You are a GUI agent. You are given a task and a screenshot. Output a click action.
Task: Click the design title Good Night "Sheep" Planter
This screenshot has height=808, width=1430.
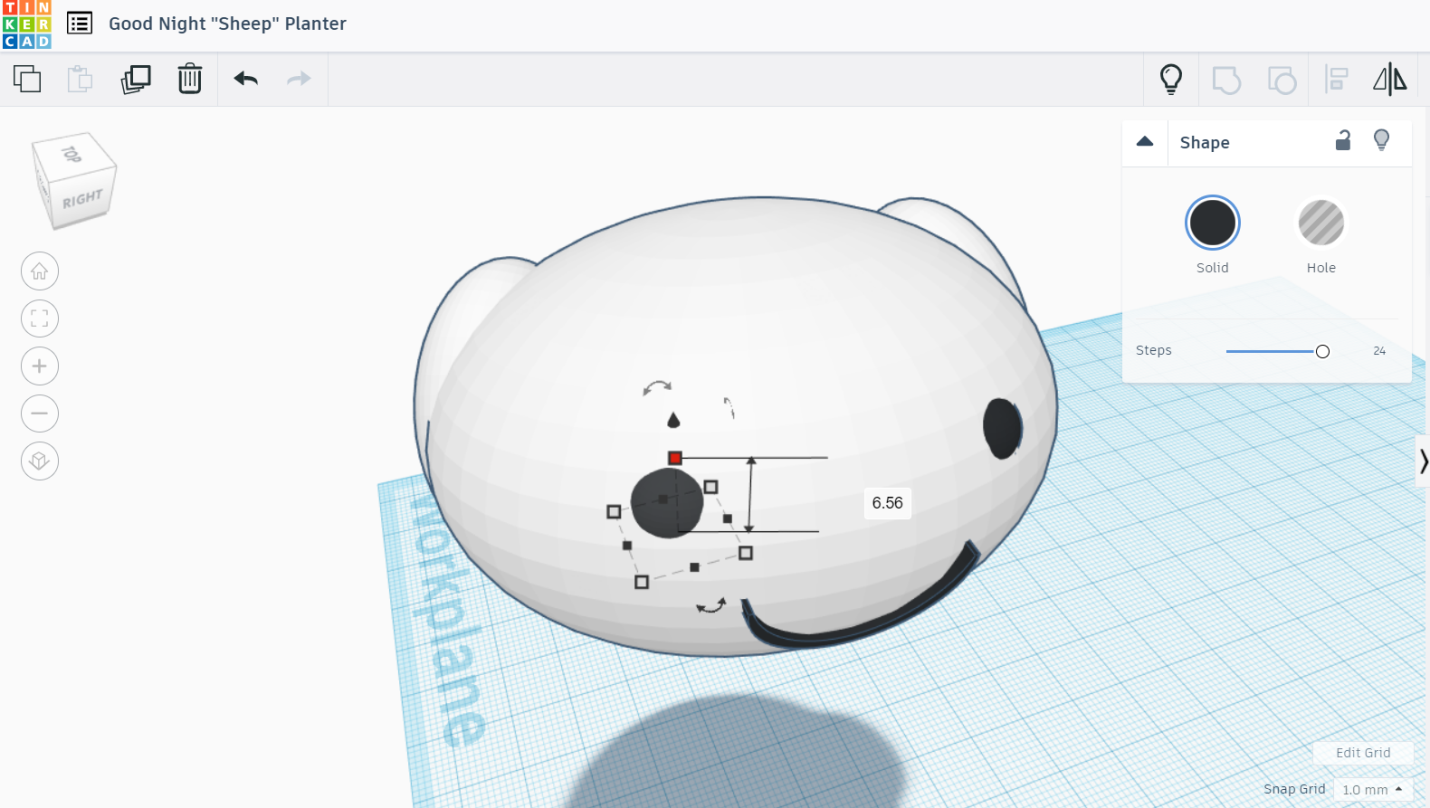coord(228,23)
